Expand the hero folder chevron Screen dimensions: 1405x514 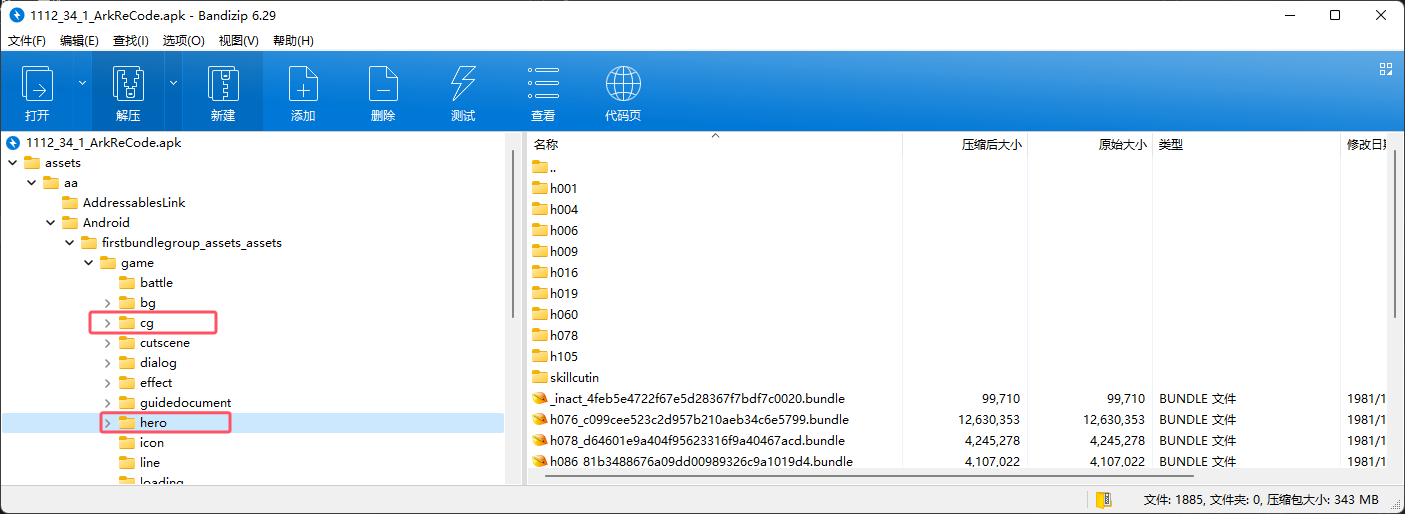tap(107, 422)
